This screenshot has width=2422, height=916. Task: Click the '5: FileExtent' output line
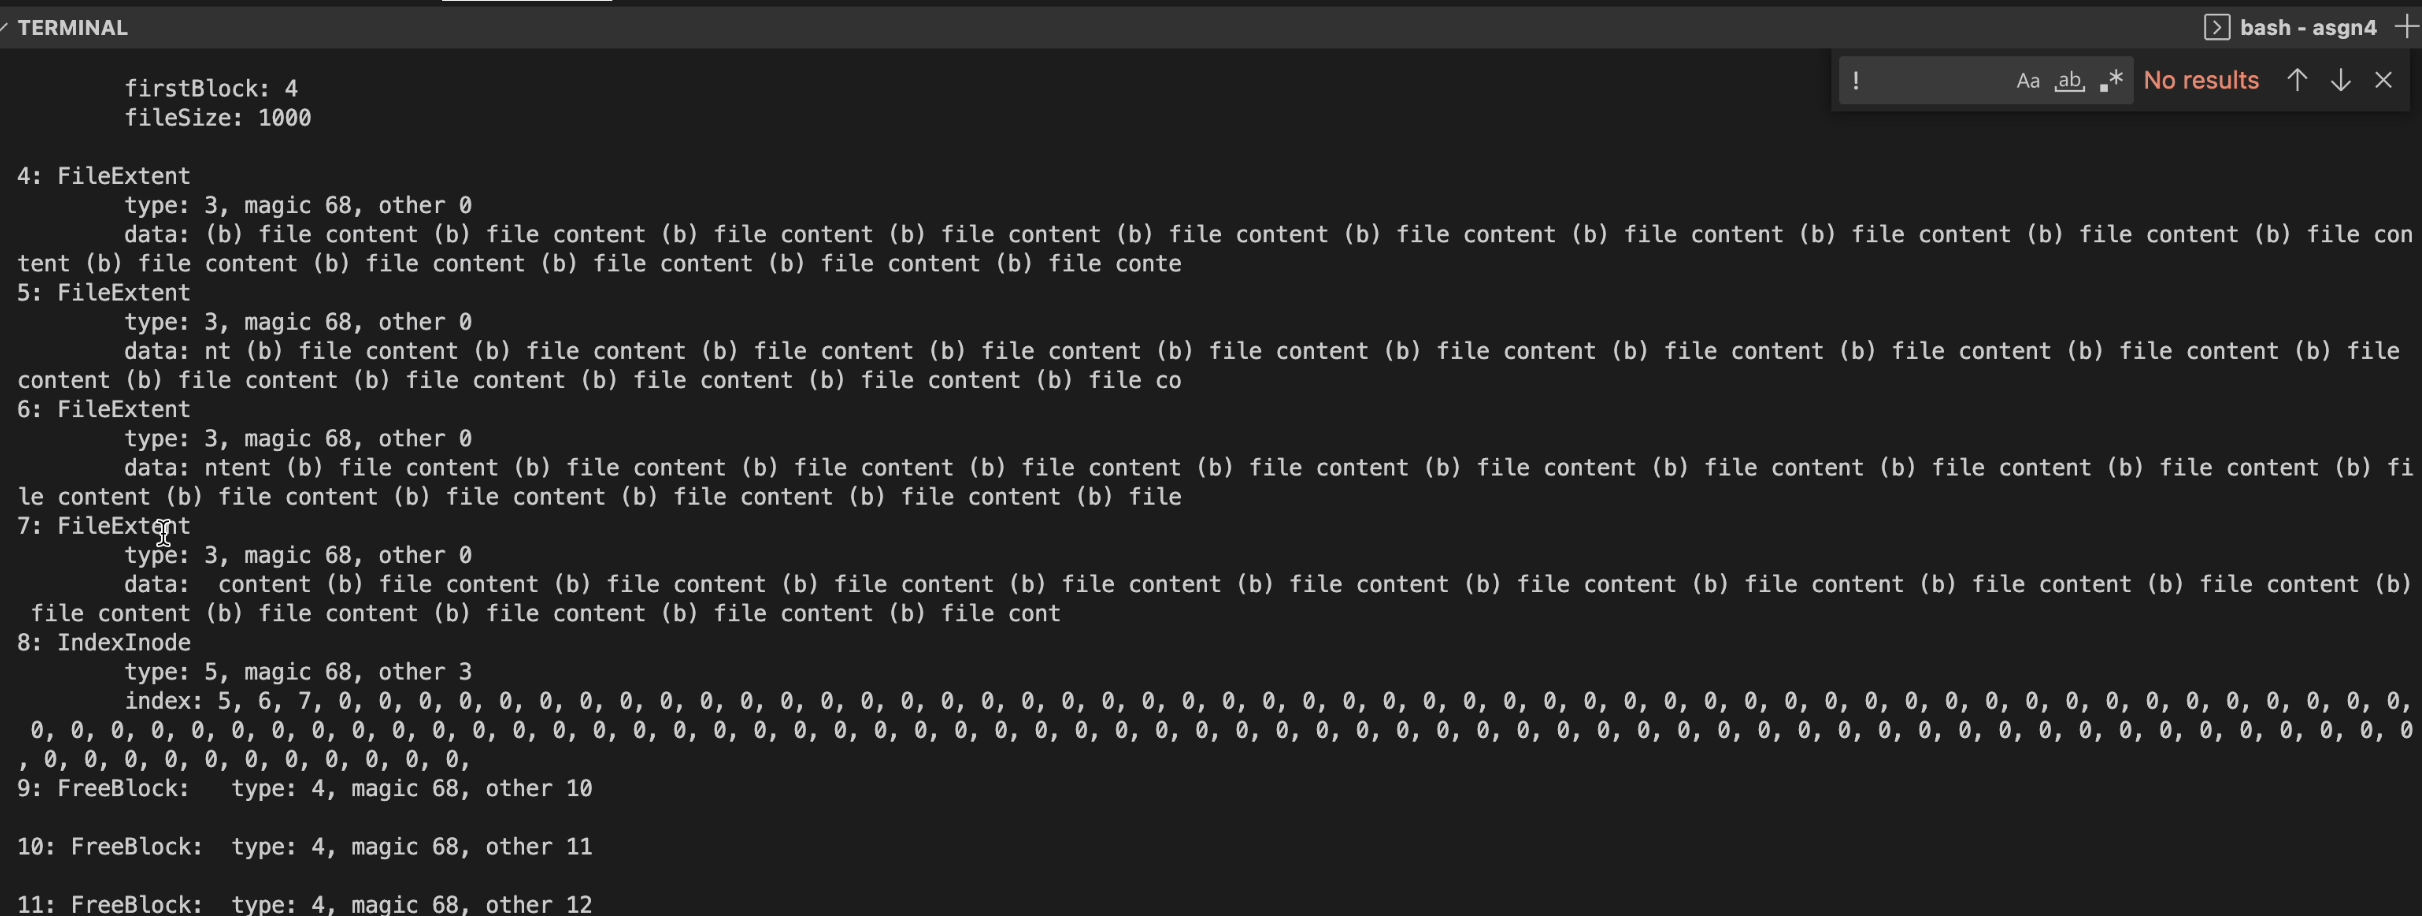pyautogui.click(x=104, y=293)
